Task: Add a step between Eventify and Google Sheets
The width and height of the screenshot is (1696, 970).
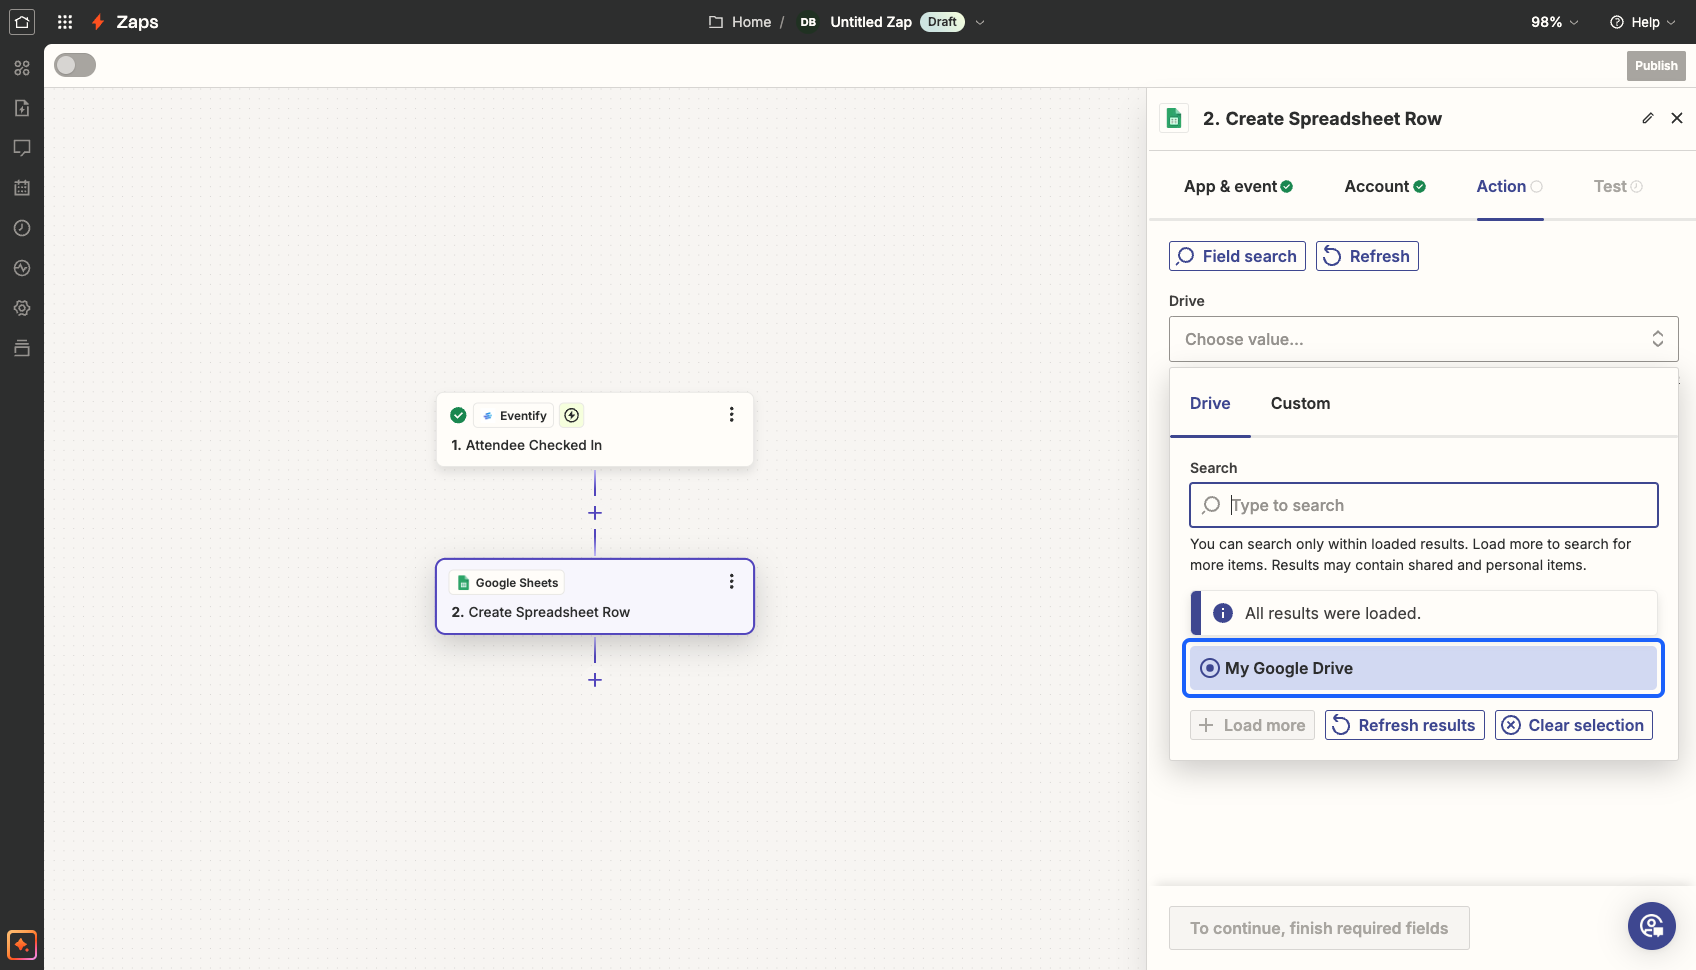Action: [x=595, y=513]
